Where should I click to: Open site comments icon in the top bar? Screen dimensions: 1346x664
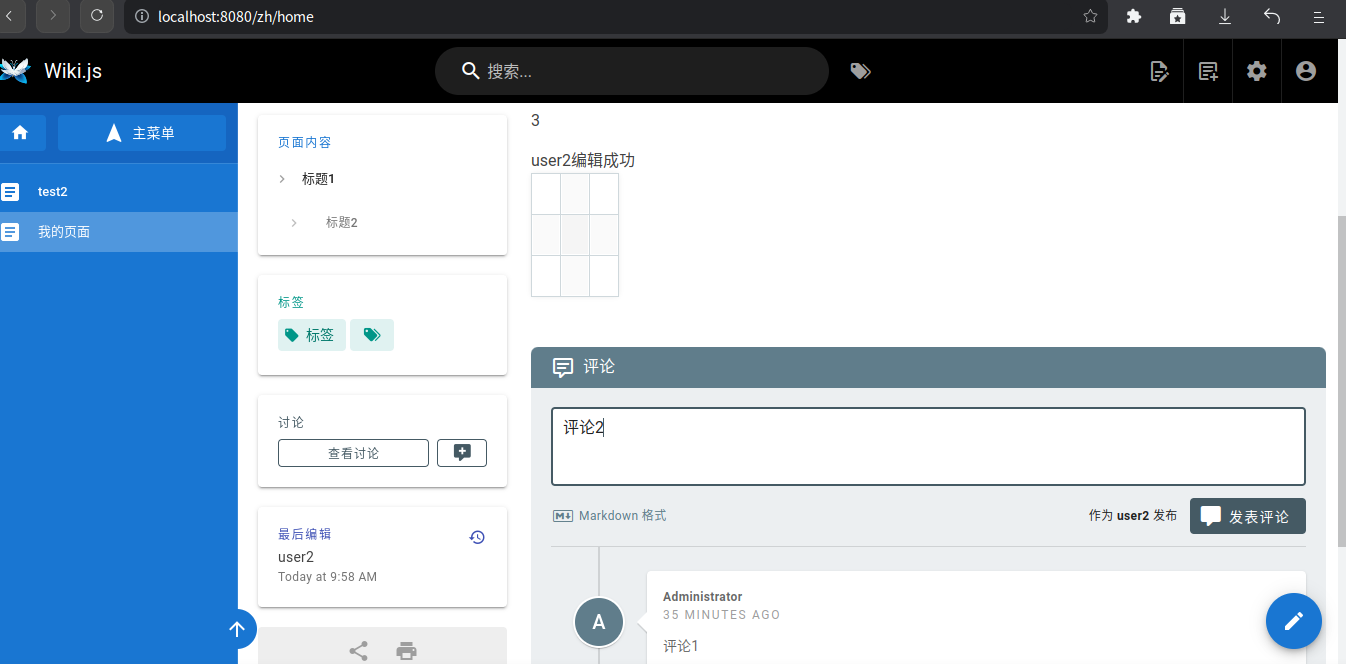1208,70
